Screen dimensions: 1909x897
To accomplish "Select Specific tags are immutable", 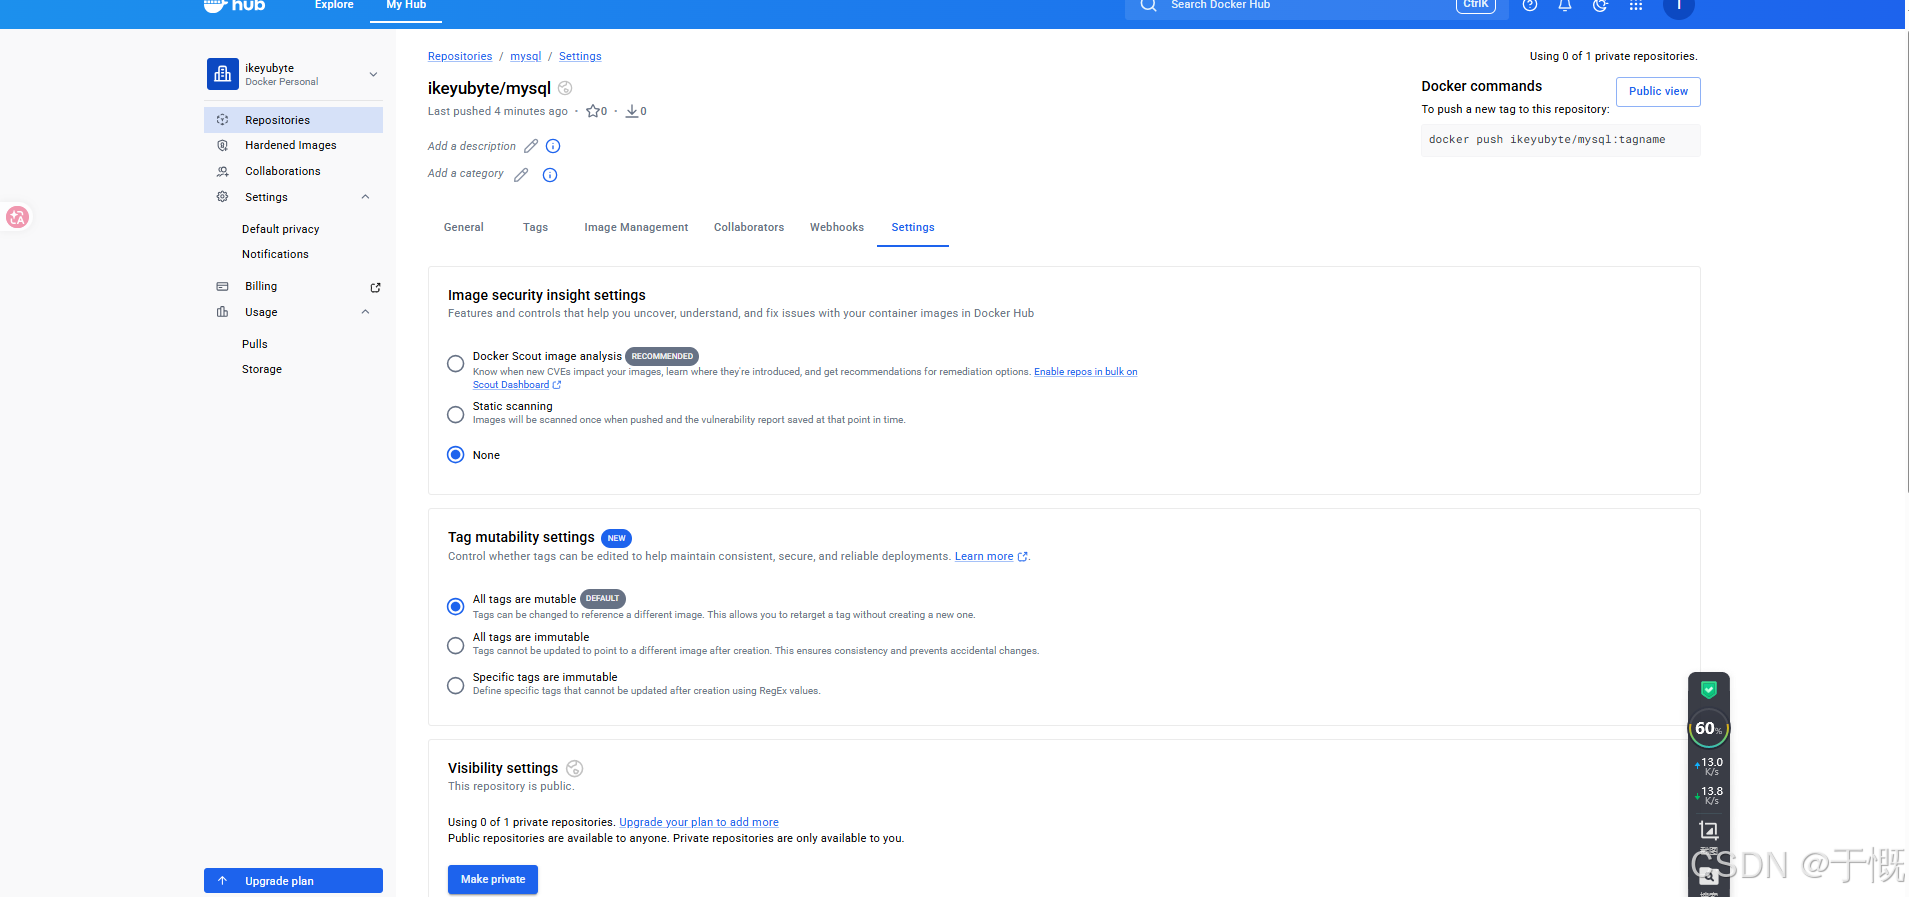I will (x=455, y=685).
